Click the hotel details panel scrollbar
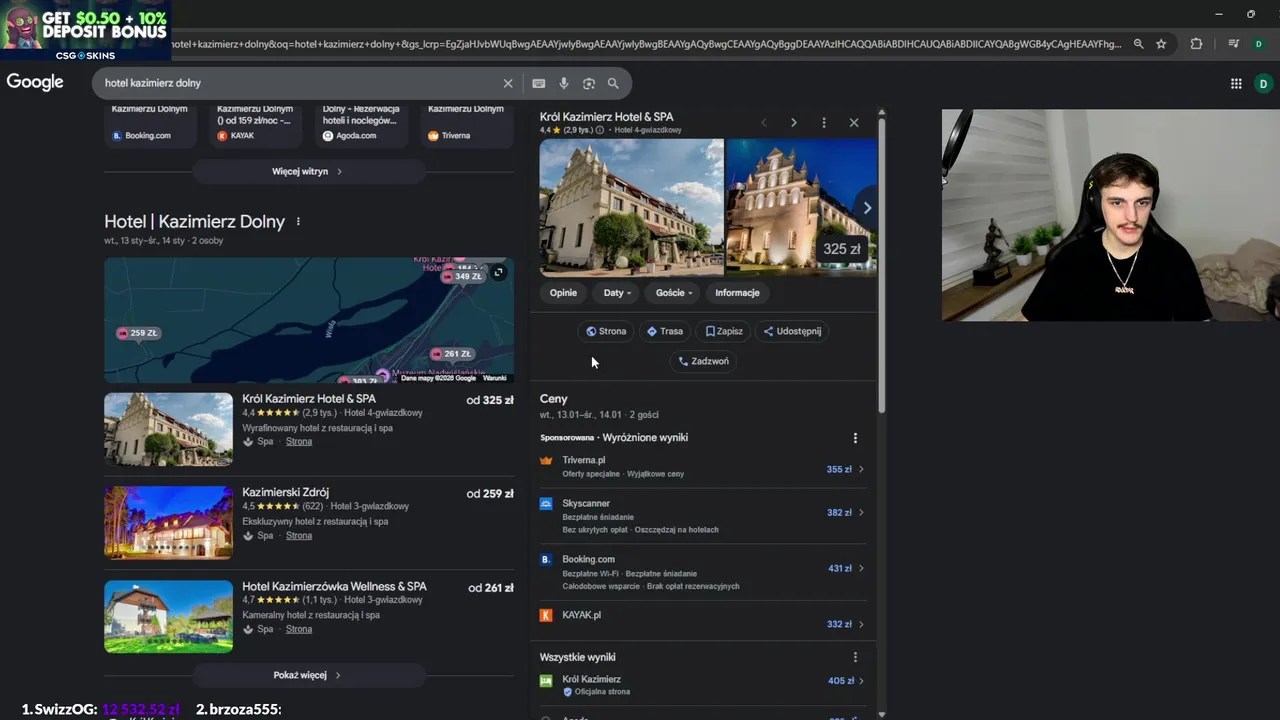The width and height of the screenshot is (1280, 720). [881, 265]
